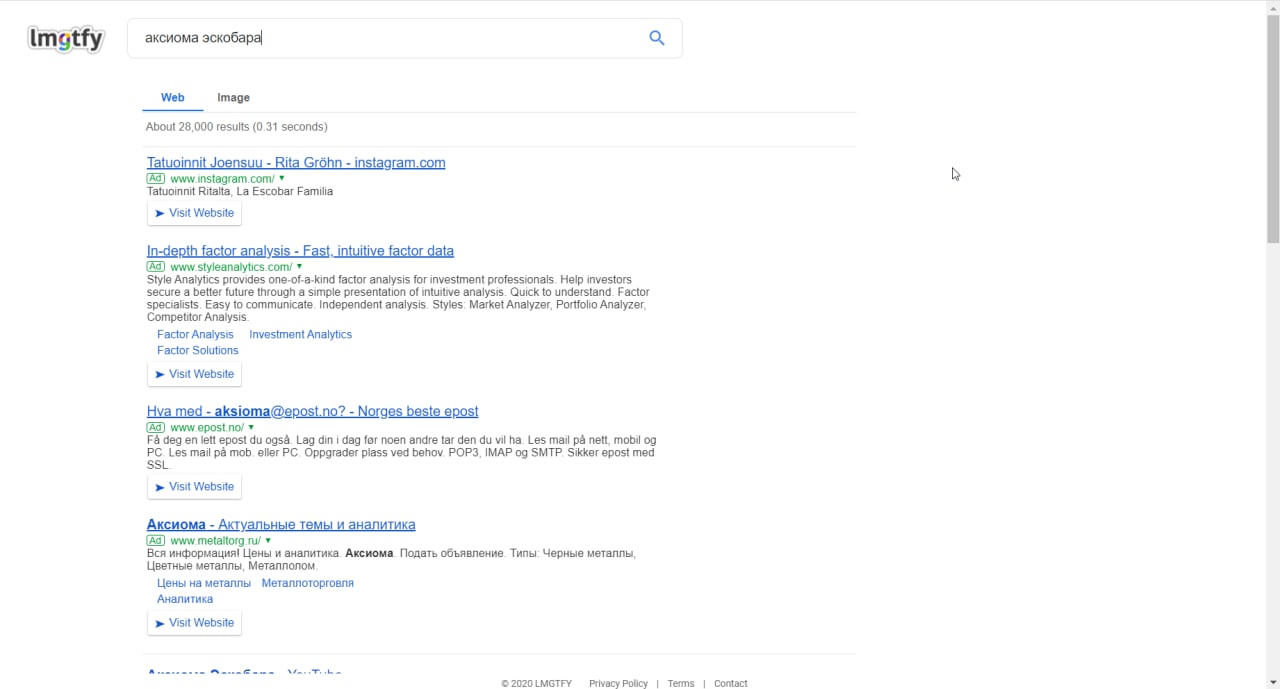The image size is (1280, 689).
Task: Click the www.styleanalytics.com green URL
Action: [231, 268]
